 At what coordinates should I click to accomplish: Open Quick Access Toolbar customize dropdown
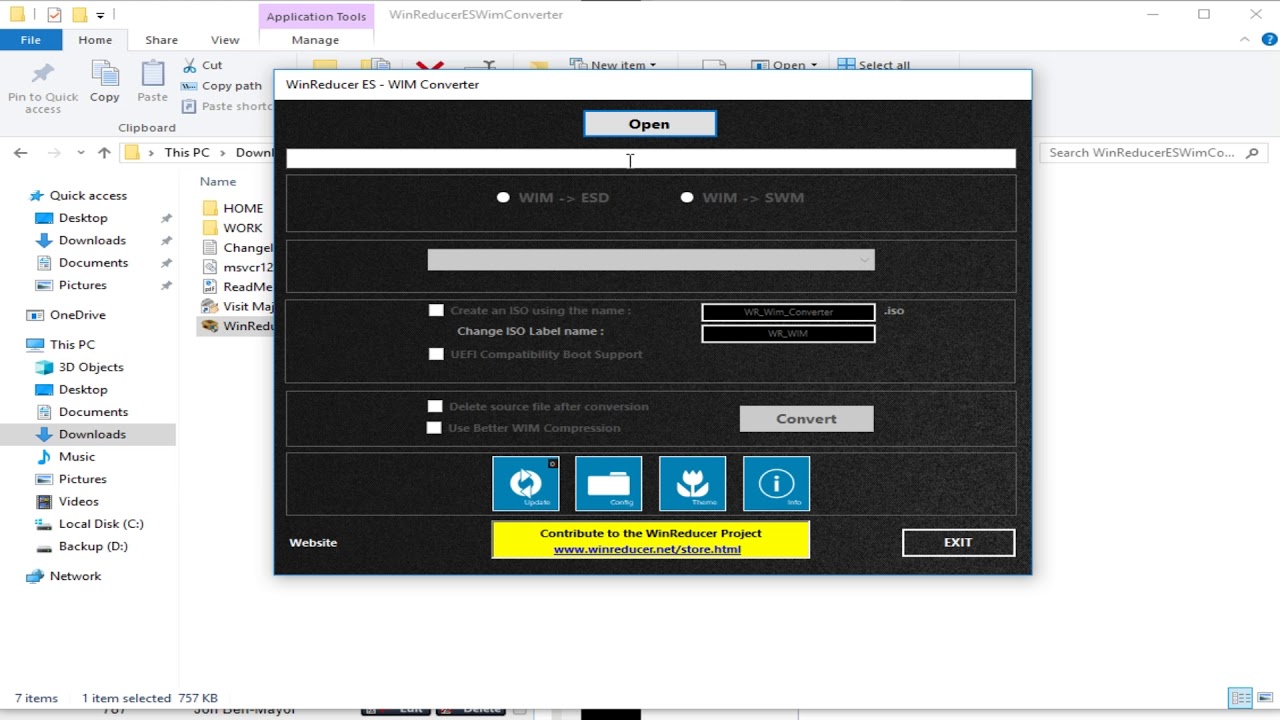100,15
